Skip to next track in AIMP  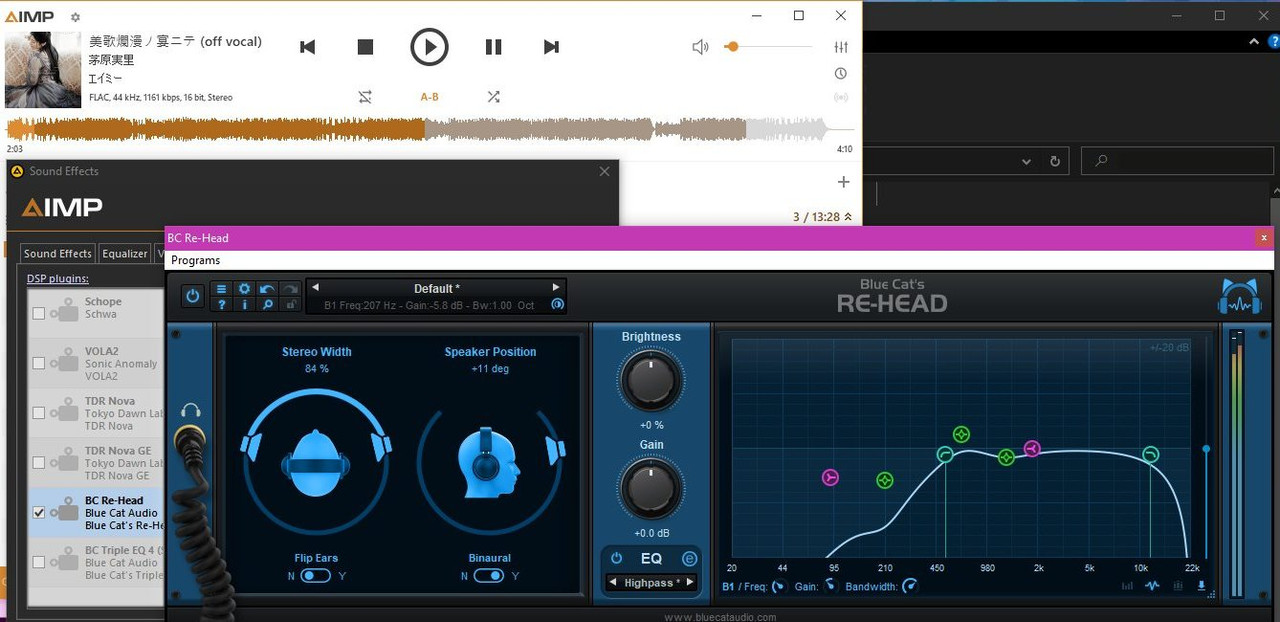[x=551, y=47]
